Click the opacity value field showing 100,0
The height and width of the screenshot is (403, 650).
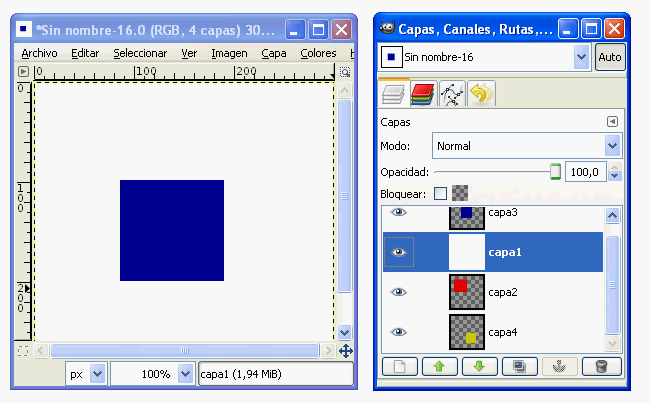[585, 172]
